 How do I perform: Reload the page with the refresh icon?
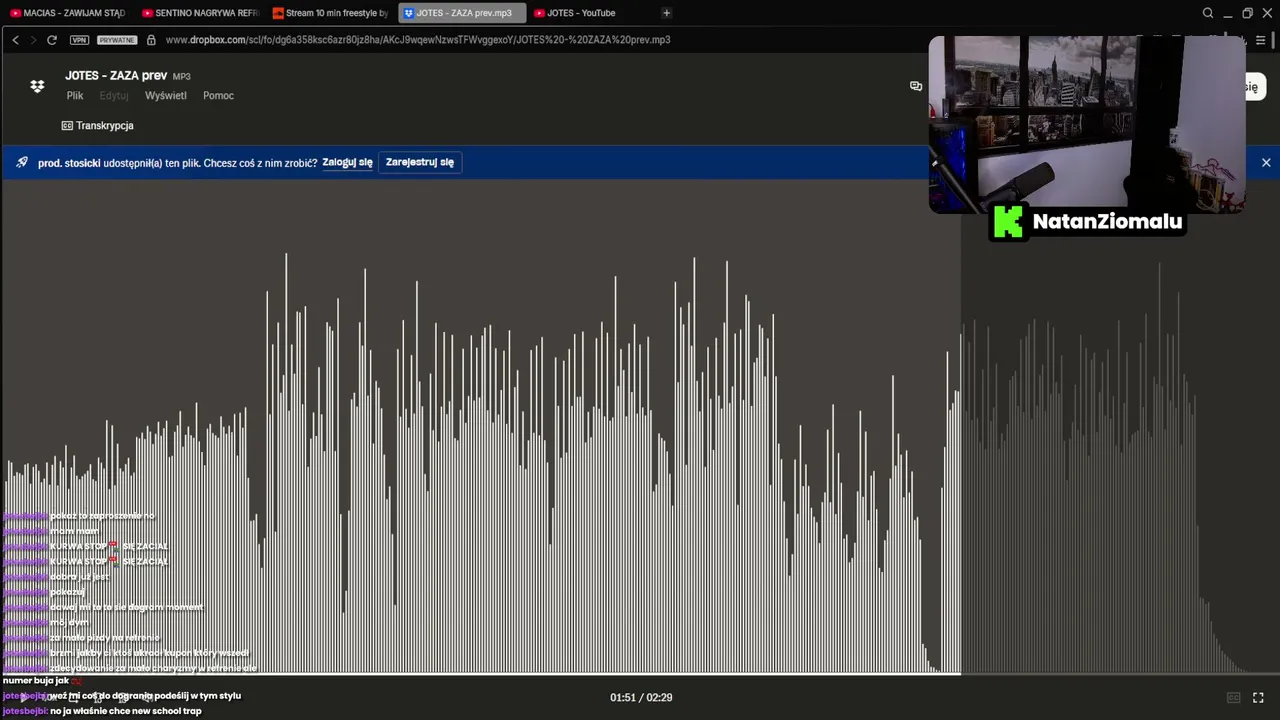click(52, 40)
